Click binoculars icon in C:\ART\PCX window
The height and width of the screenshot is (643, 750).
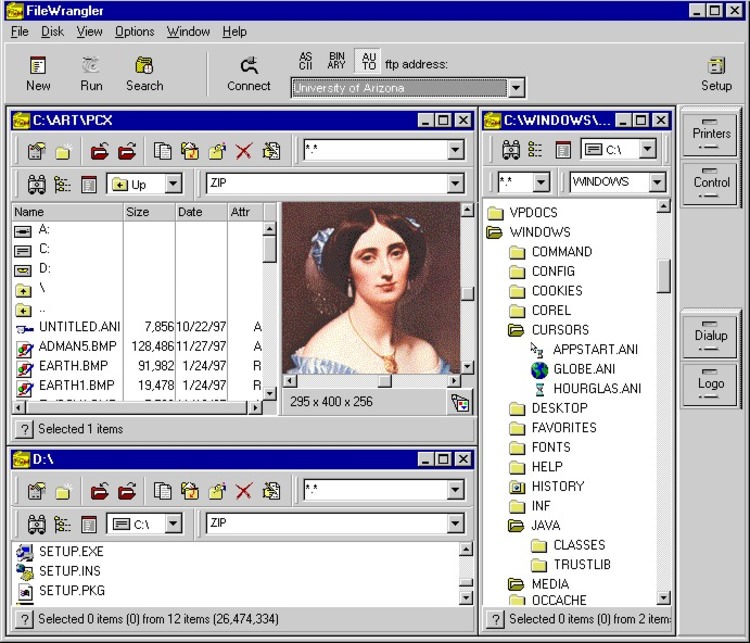coord(37,185)
